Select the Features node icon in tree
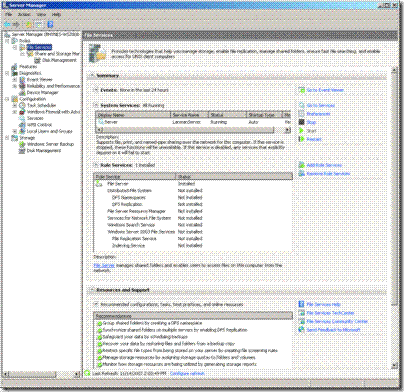404x392 pixels. pos(14,67)
